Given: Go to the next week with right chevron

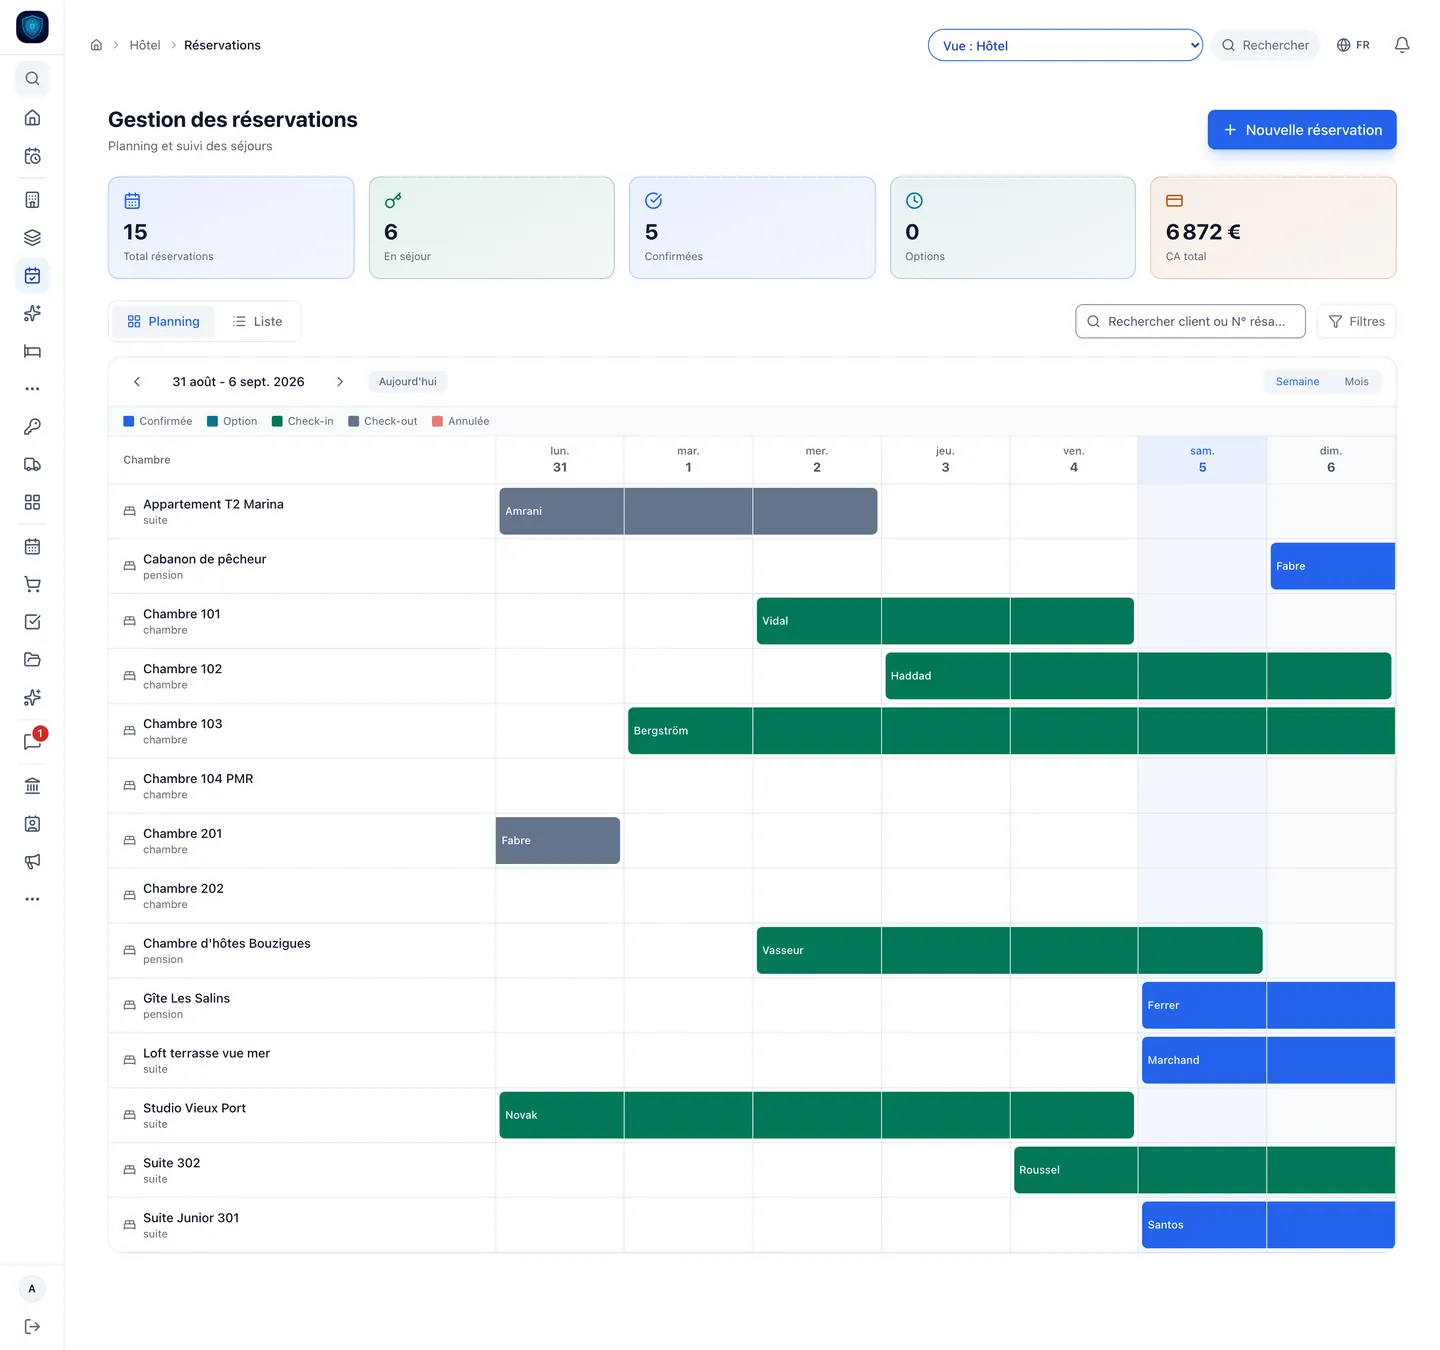Looking at the screenshot, I should coord(340,382).
